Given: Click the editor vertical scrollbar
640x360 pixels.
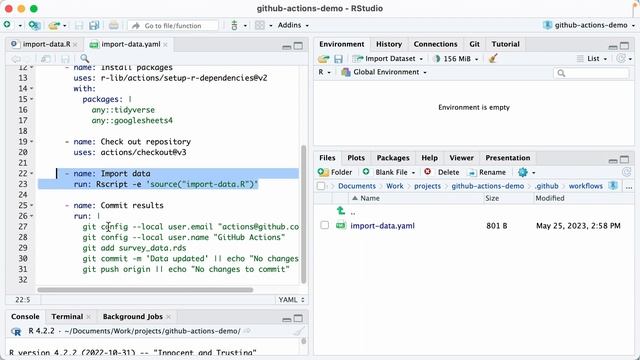Looking at the screenshot, I should [303, 214].
